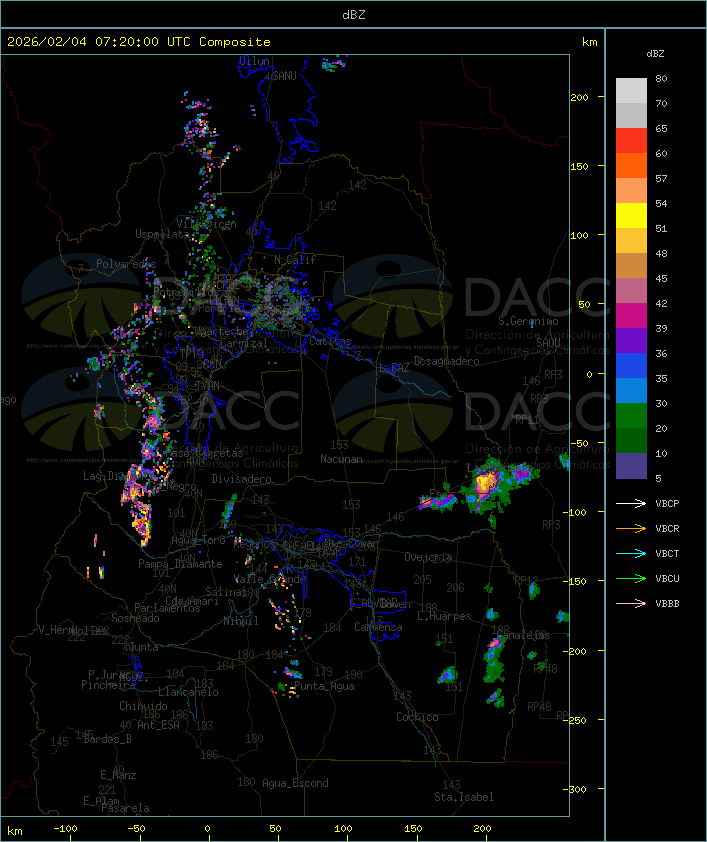Screen dimensions: 707x842
Task: Click the Carrizal place label
Action: tap(243, 343)
